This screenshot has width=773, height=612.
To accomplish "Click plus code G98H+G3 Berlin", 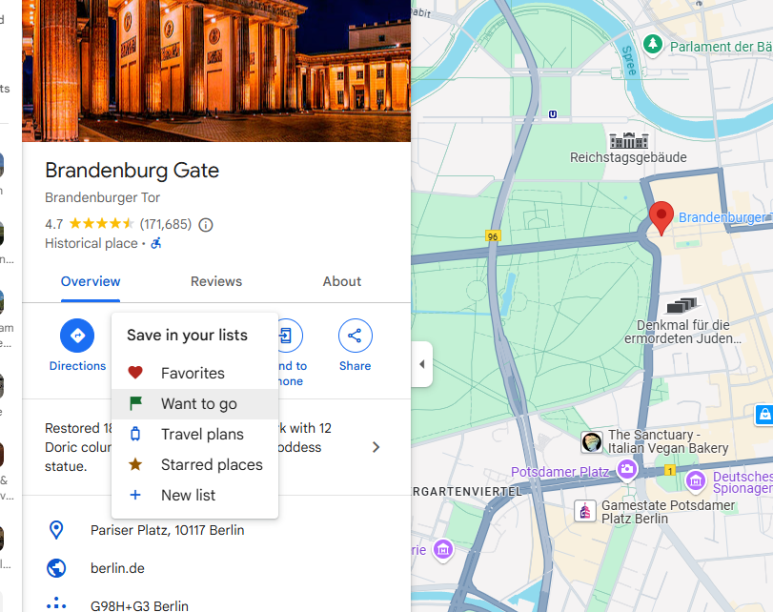I will 139,606.
